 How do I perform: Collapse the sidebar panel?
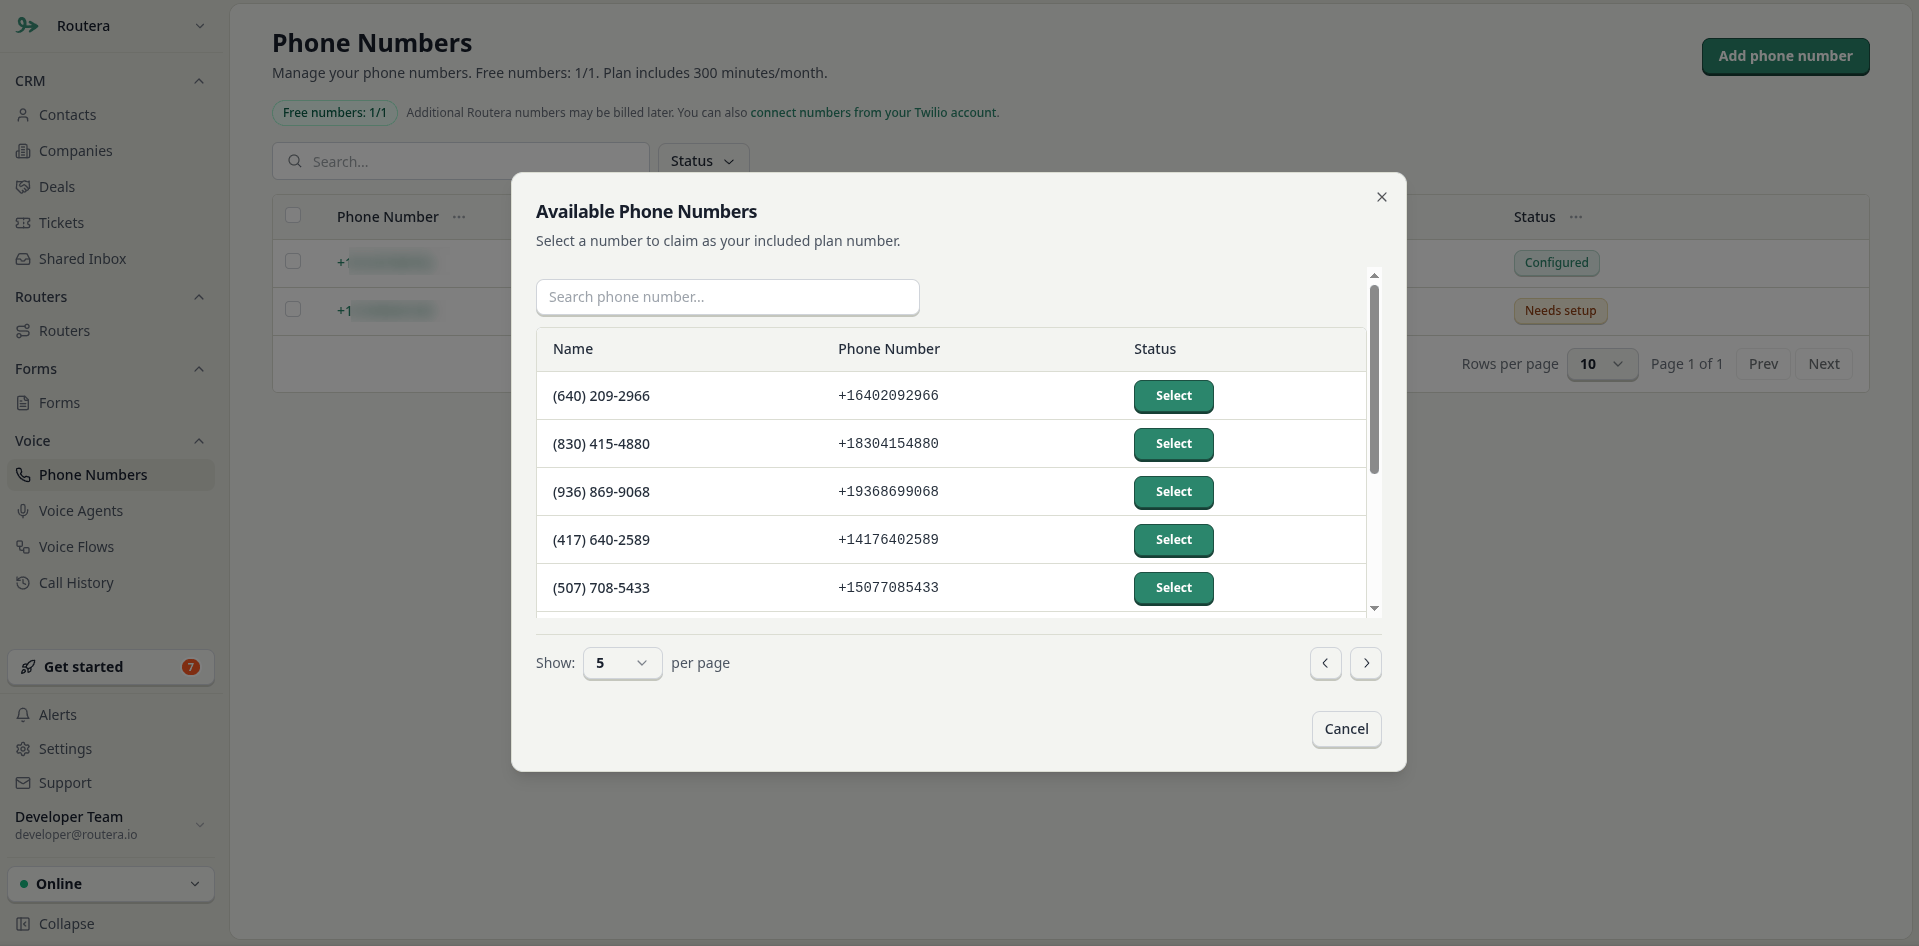(110, 924)
